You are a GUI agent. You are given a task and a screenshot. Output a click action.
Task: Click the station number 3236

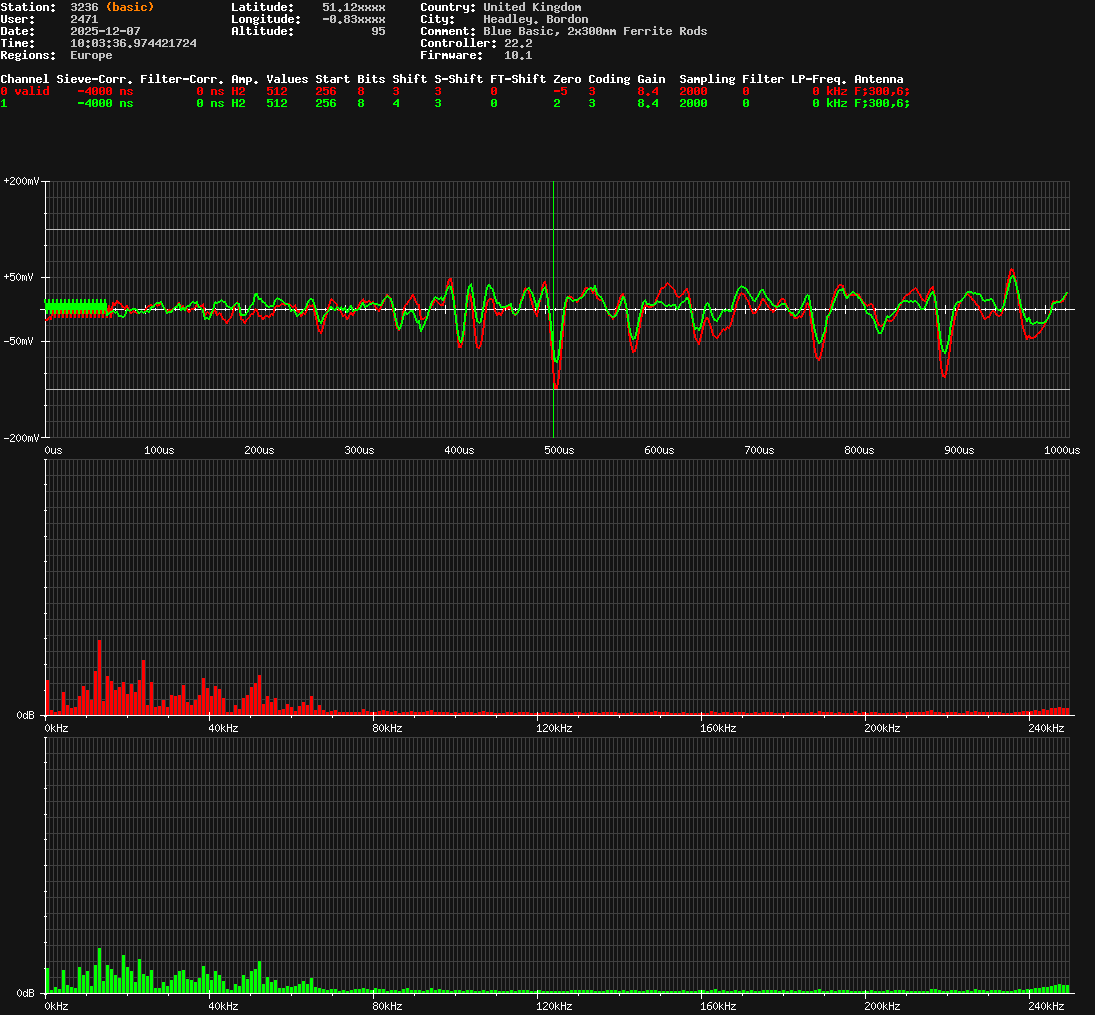point(84,7)
